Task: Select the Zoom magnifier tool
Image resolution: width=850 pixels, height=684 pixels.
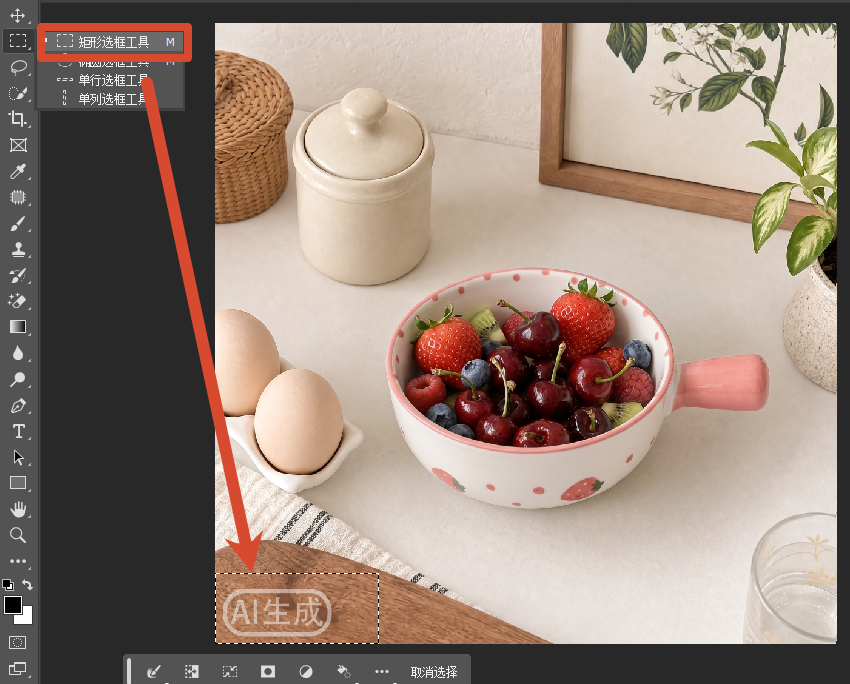Action: pos(18,535)
